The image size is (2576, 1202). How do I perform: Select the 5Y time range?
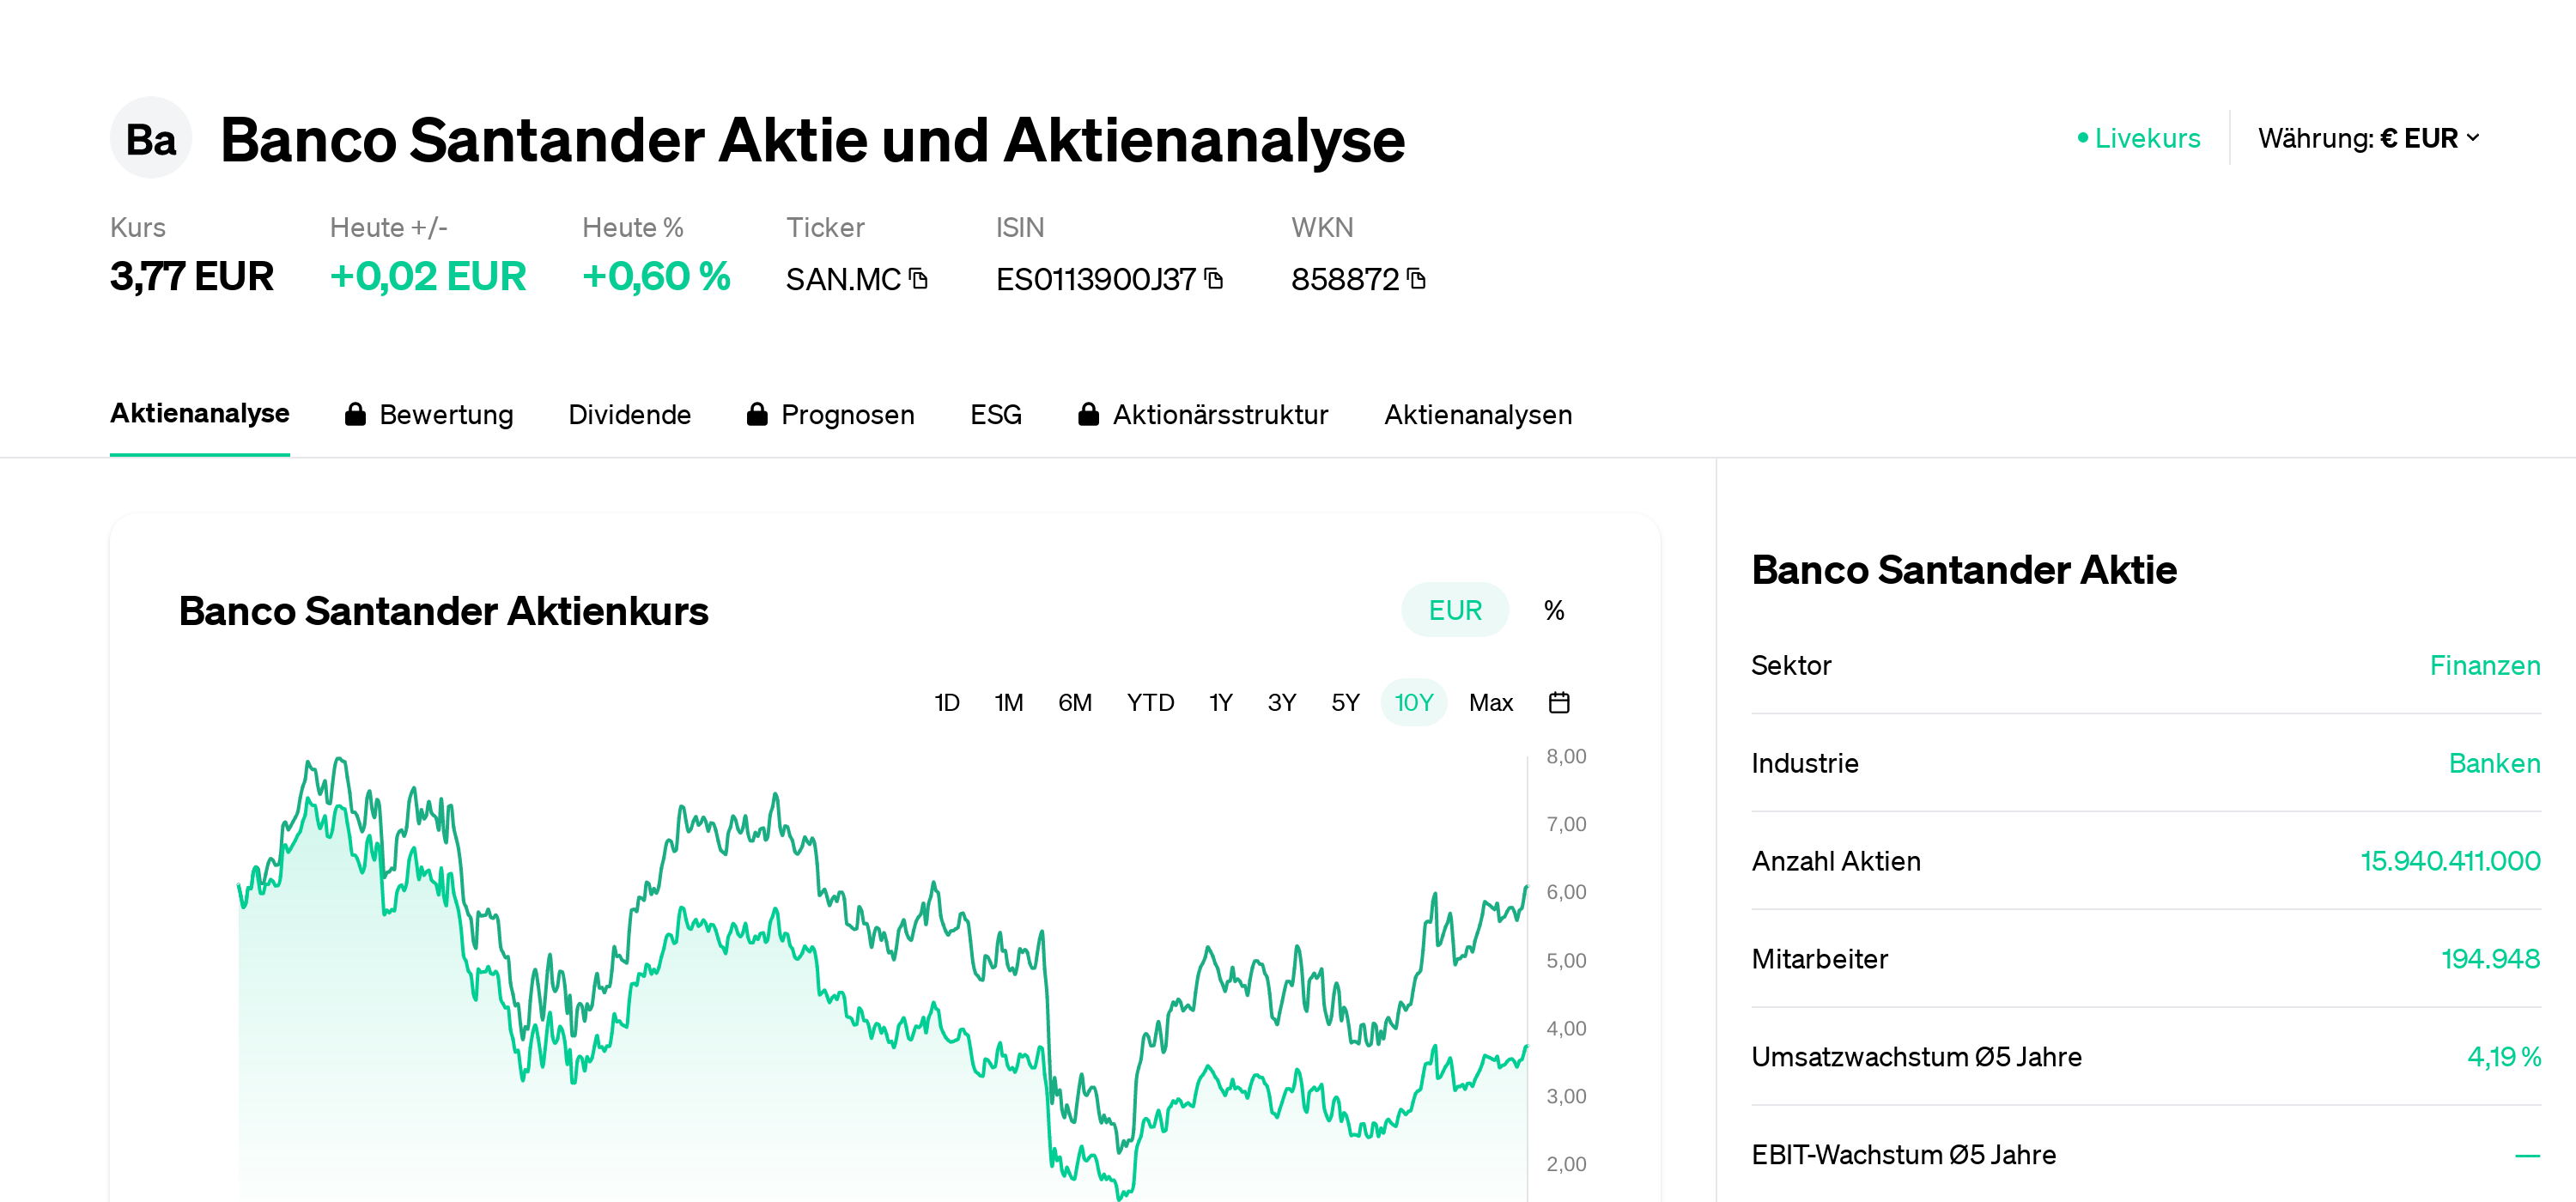(x=1345, y=703)
